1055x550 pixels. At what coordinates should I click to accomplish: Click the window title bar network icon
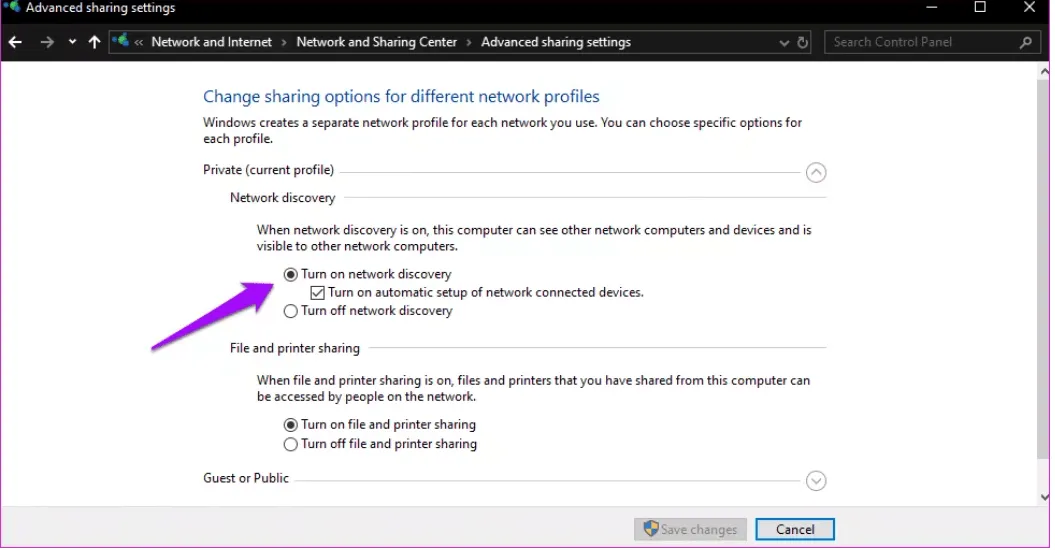(11, 8)
